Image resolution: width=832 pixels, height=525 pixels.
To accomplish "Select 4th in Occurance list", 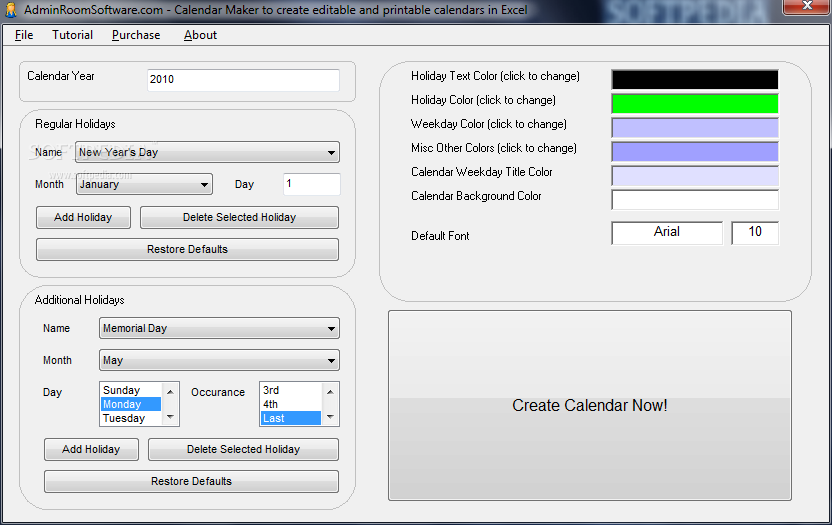I will pyautogui.click(x=291, y=404).
